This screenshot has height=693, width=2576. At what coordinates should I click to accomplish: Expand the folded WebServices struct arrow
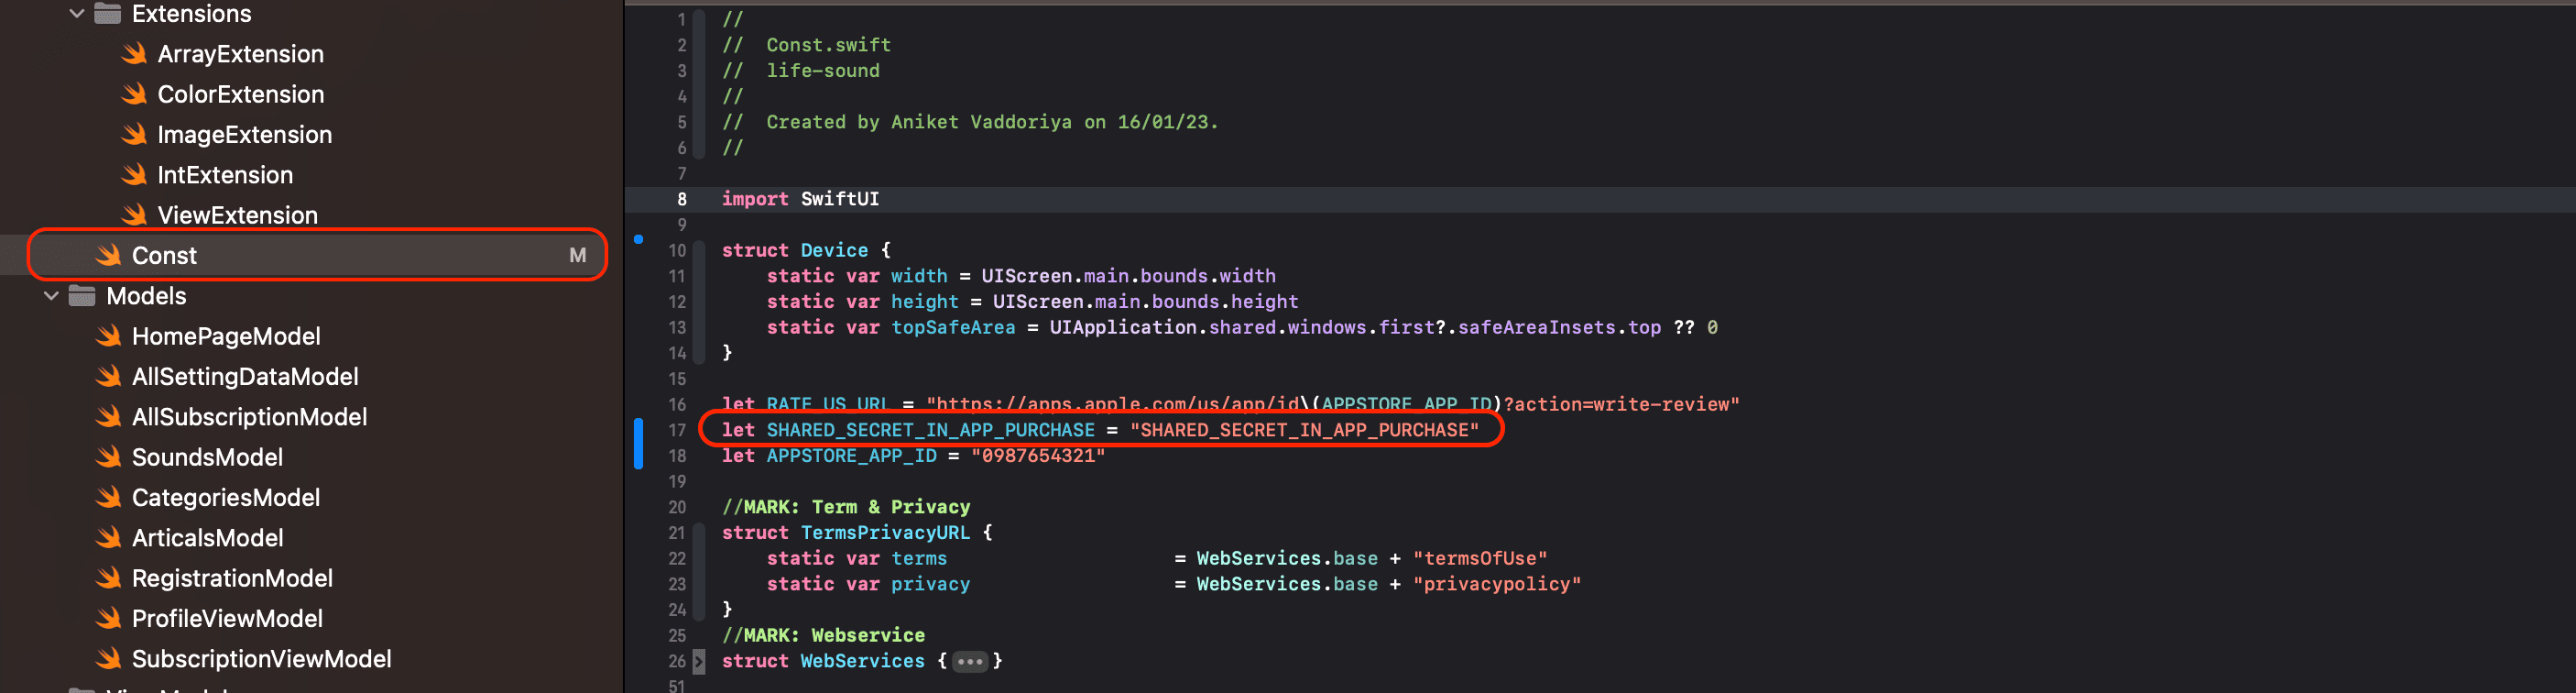click(x=699, y=661)
